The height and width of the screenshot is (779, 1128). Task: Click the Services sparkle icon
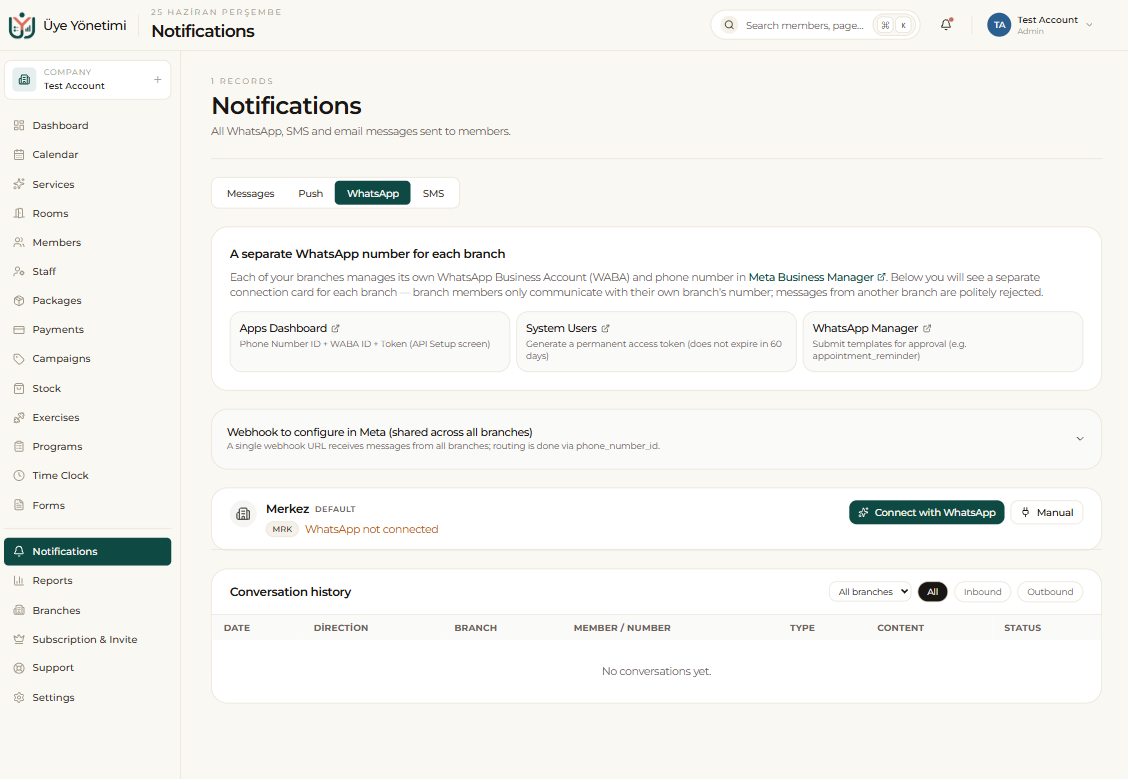19,184
